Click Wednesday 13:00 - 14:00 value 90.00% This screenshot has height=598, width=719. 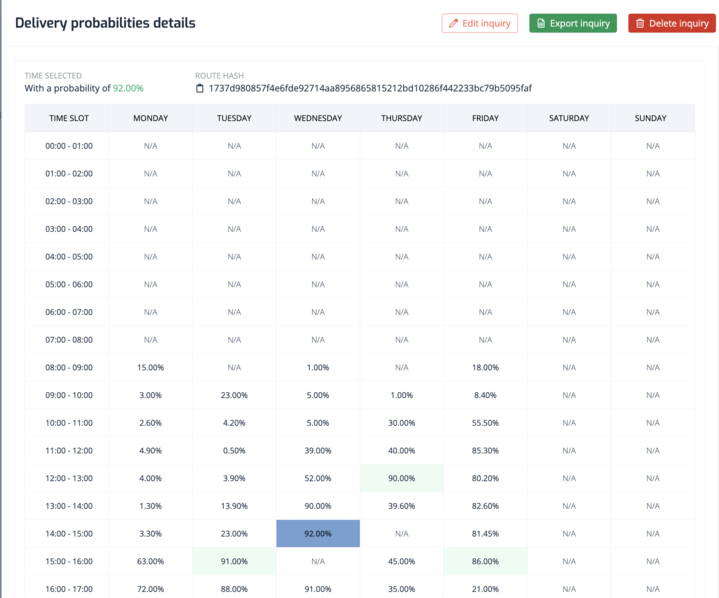click(x=318, y=506)
